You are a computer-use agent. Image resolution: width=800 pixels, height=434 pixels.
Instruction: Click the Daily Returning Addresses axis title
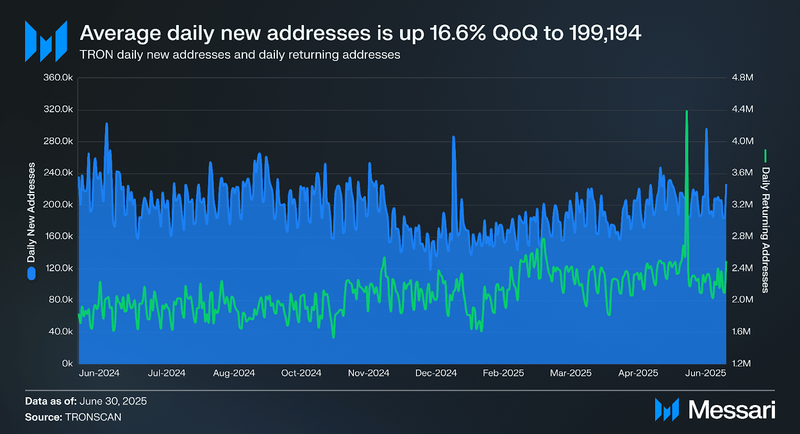[x=765, y=229]
